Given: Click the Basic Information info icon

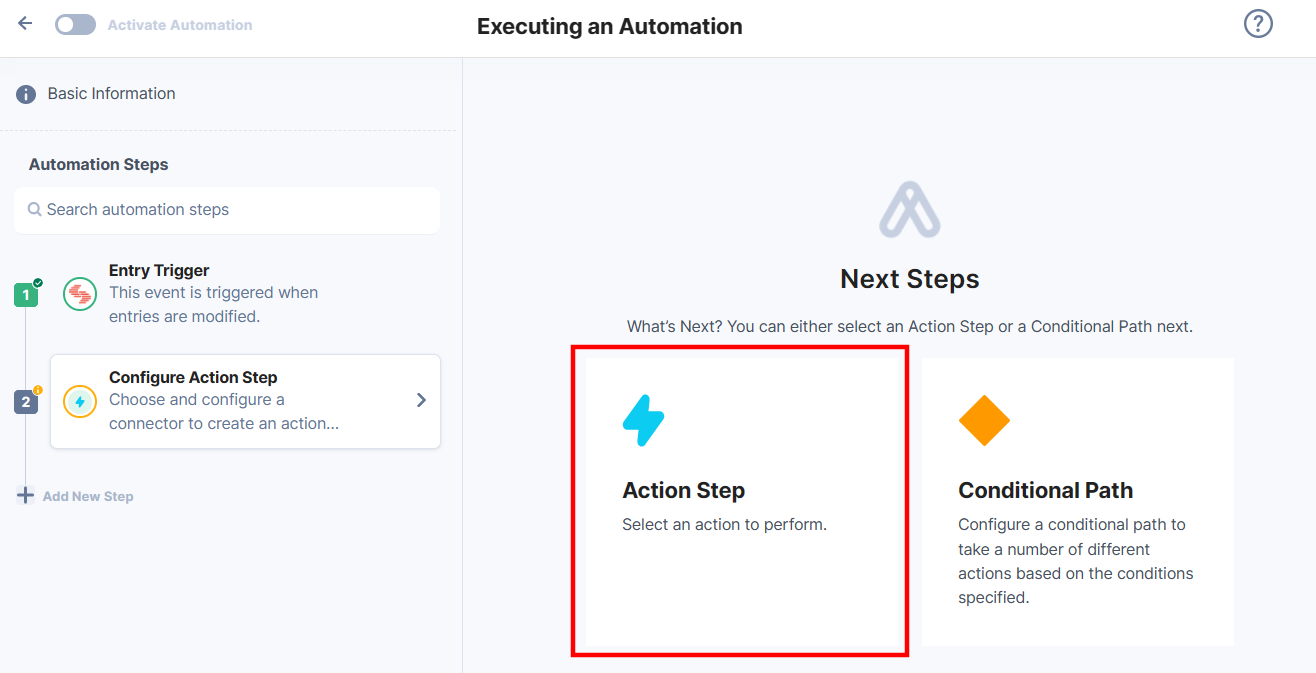Looking at the screenshot, I should coord(26,95).
